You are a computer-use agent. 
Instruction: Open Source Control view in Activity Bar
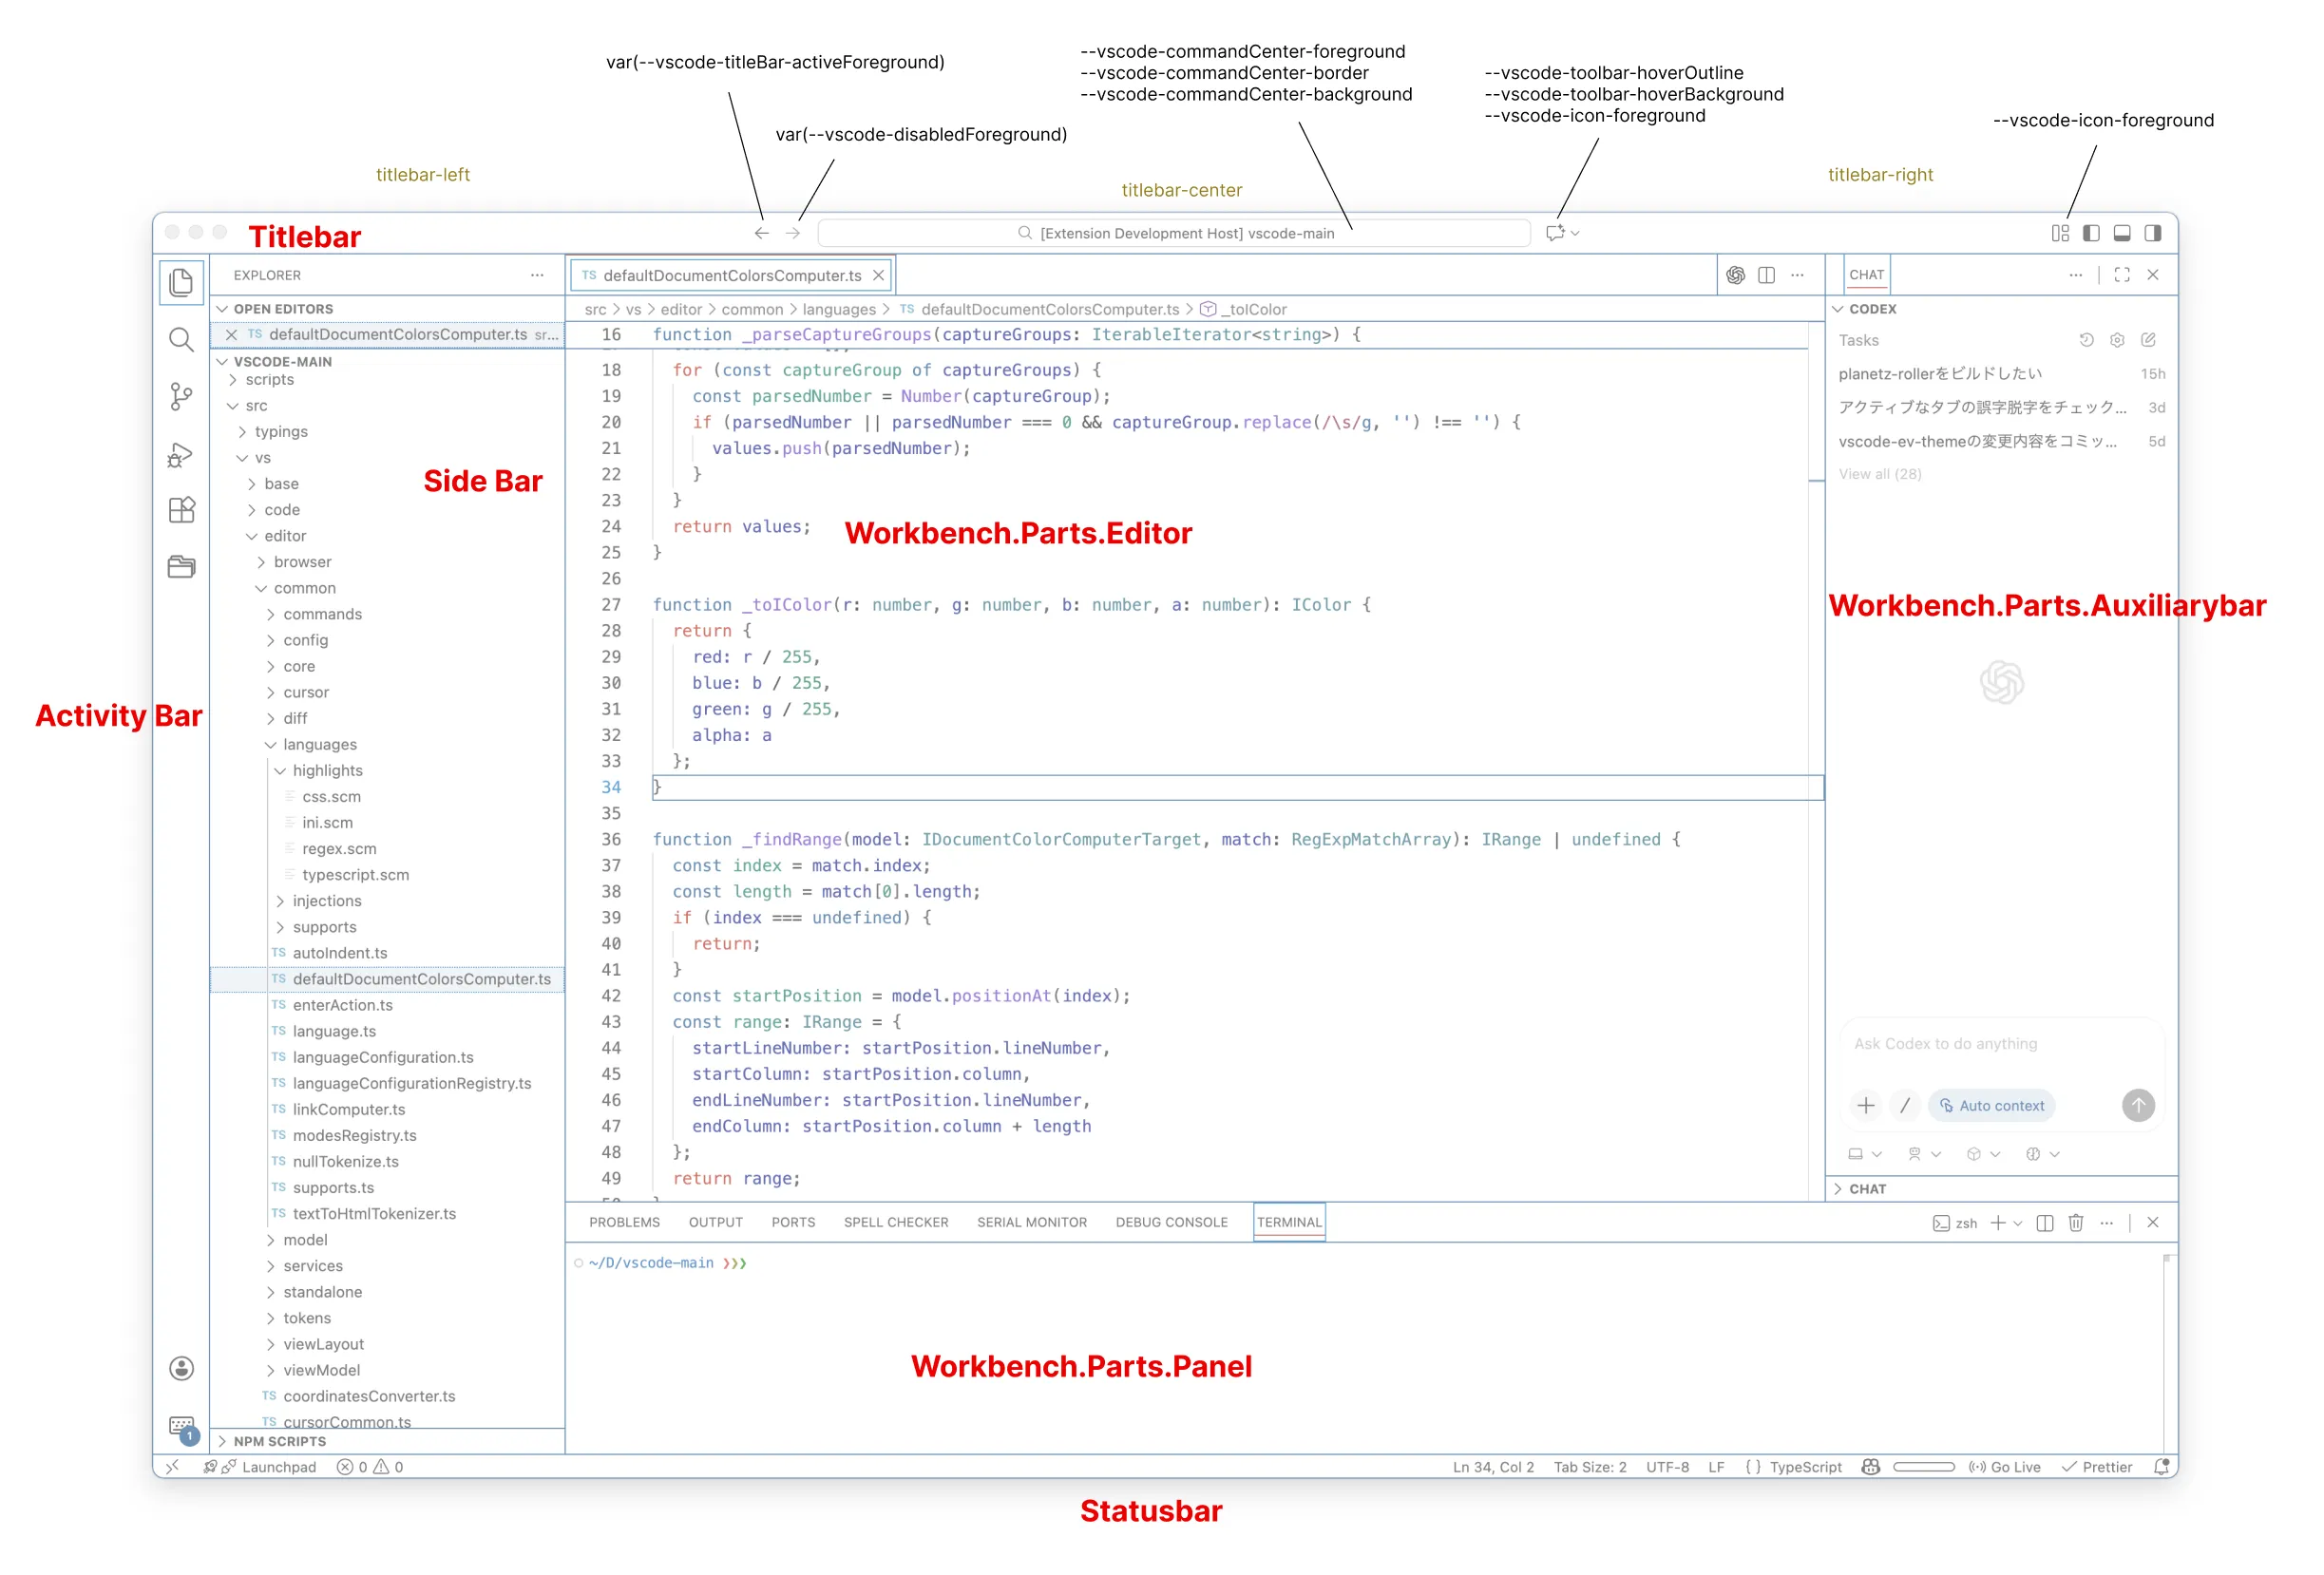[181, 397]
